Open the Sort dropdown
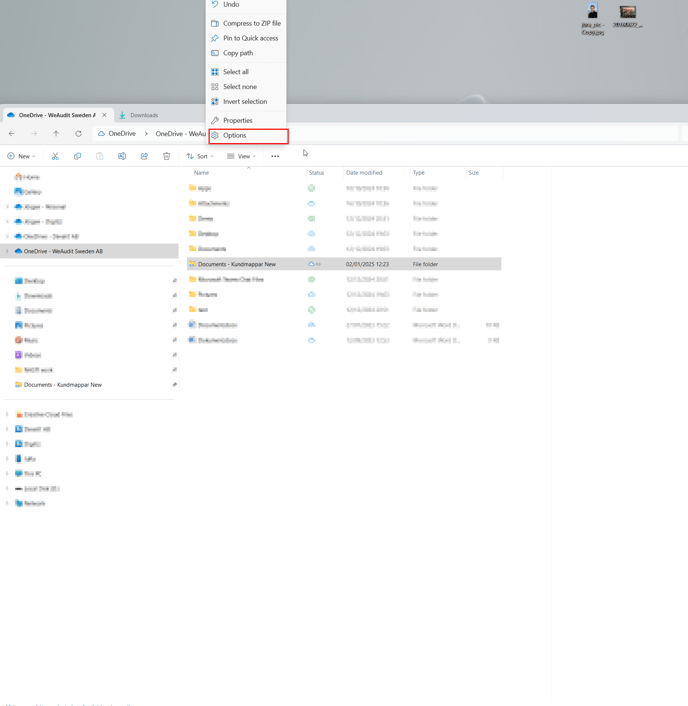 coord(200,156)
